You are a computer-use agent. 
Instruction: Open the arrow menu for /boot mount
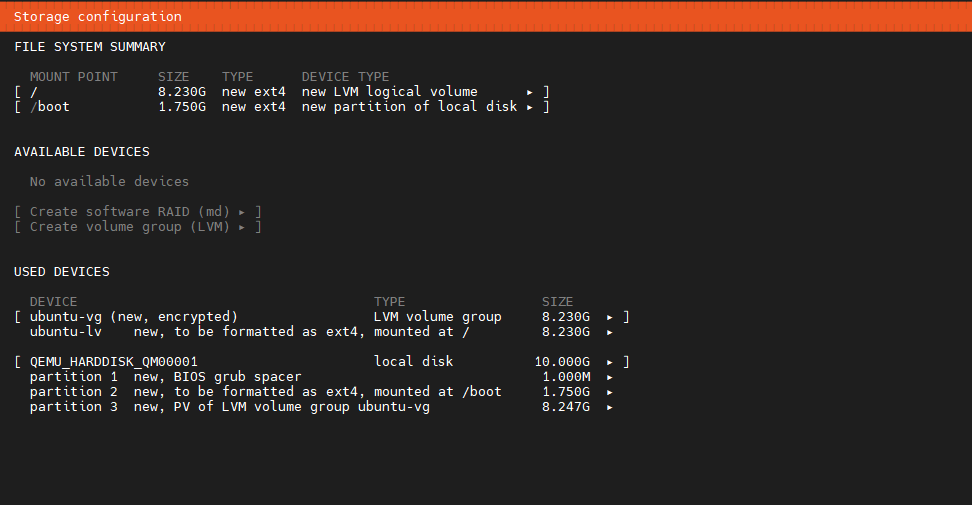[530, 107]
